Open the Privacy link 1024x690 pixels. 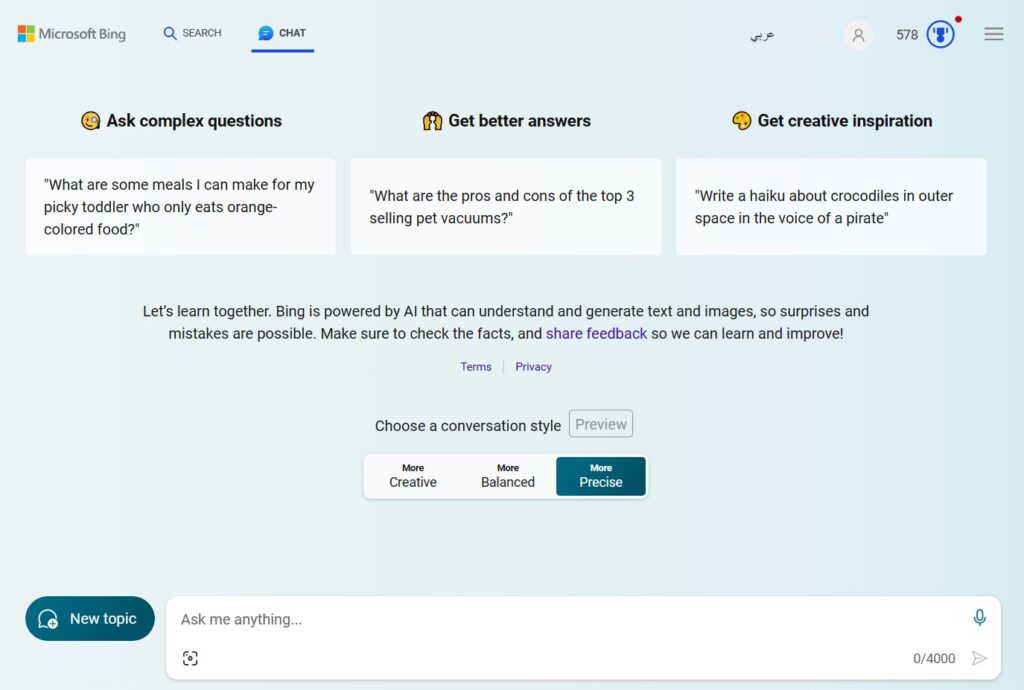(534, 367)
